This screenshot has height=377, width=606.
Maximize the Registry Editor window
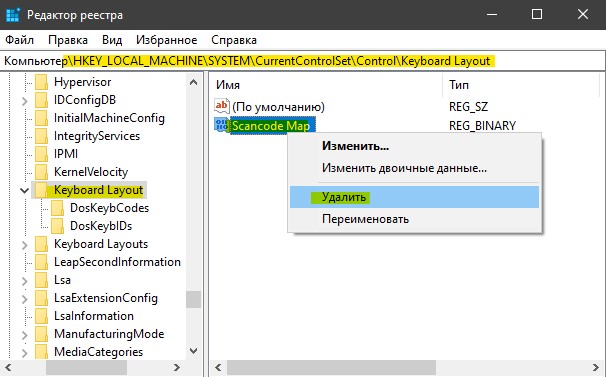[x=537, y=15]
